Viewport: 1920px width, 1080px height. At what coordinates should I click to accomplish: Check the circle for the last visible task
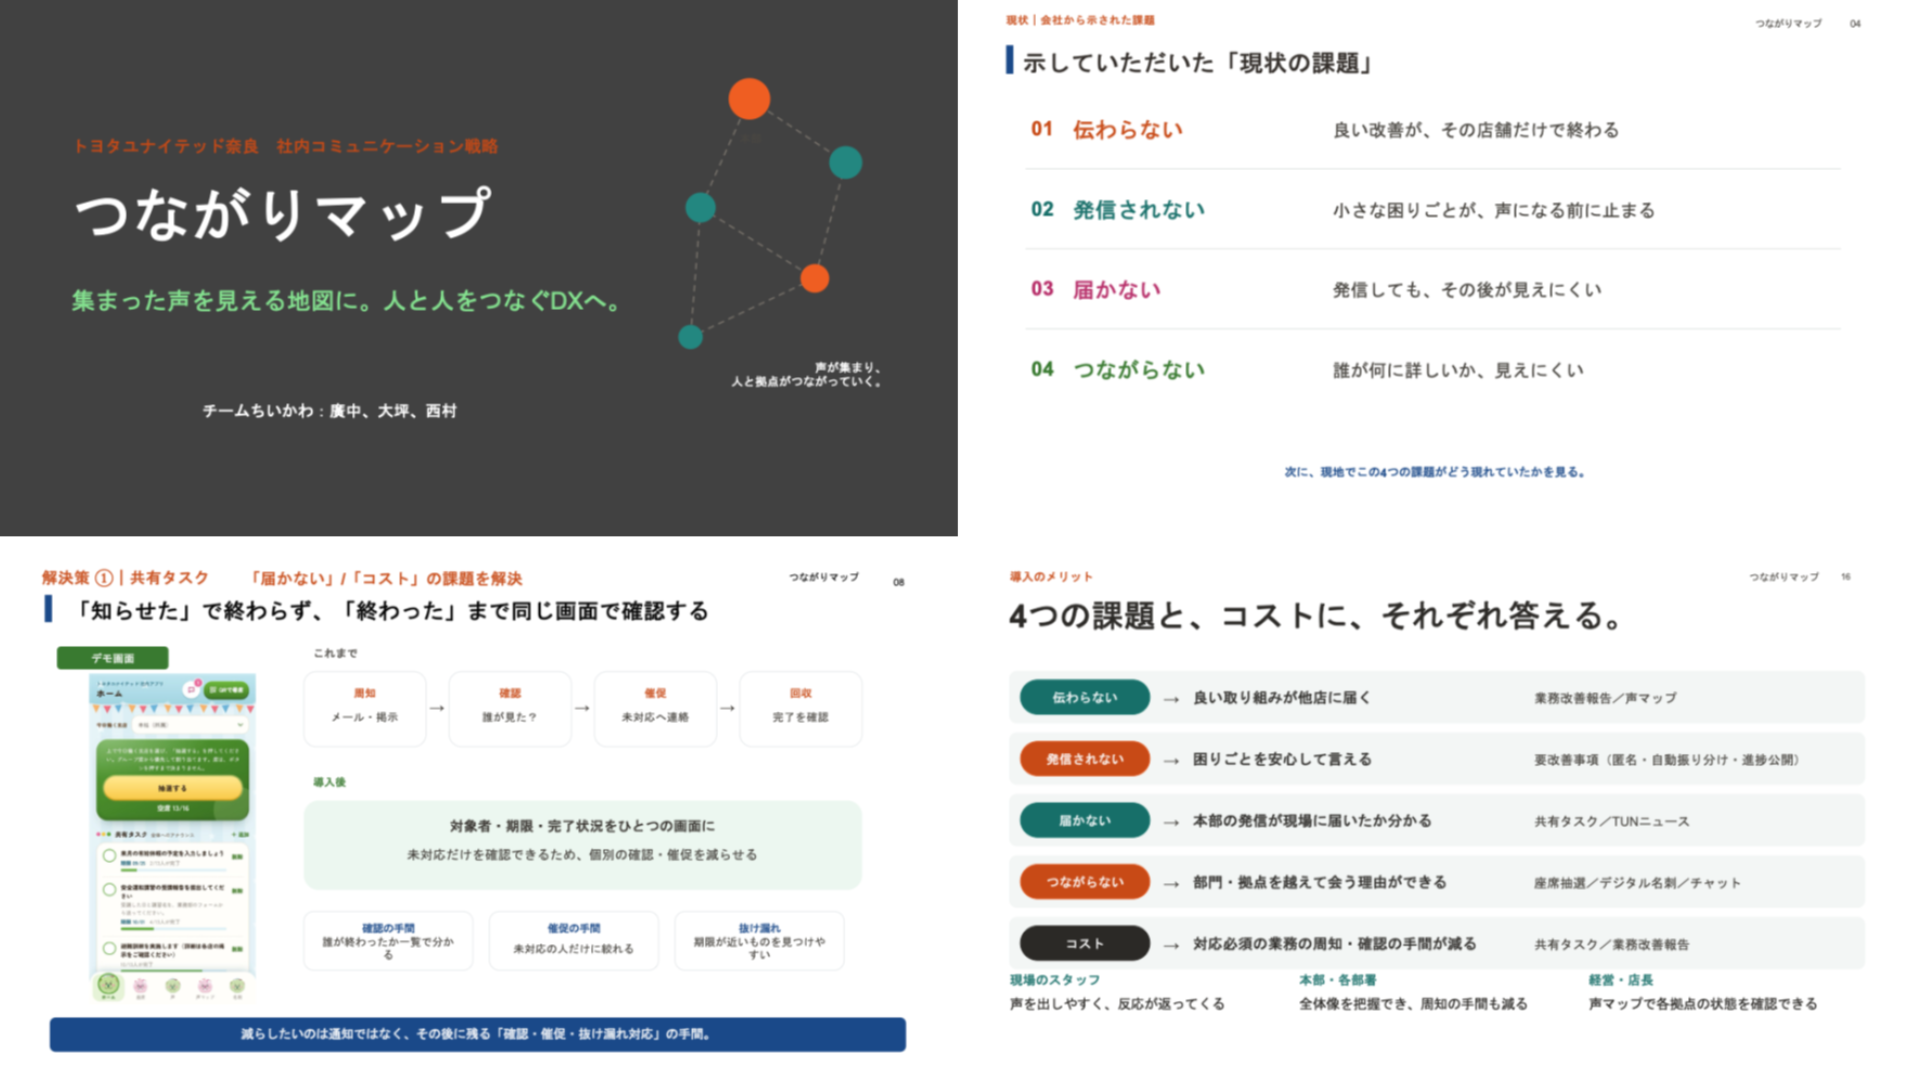(x=110, y=948)
